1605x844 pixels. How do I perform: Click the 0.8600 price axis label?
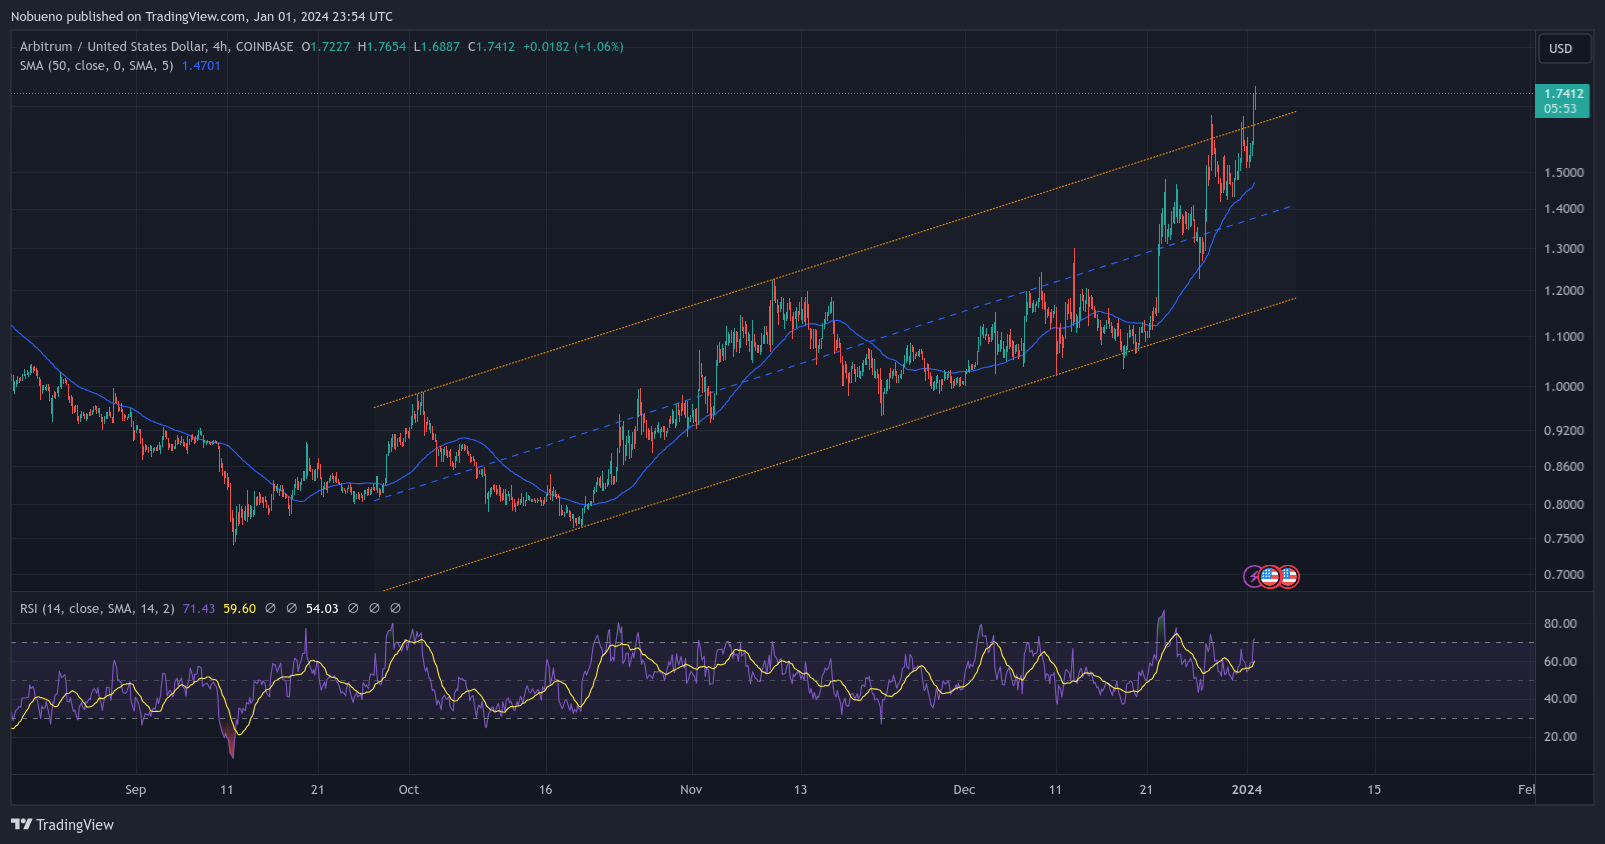(x=1564, y=467)
